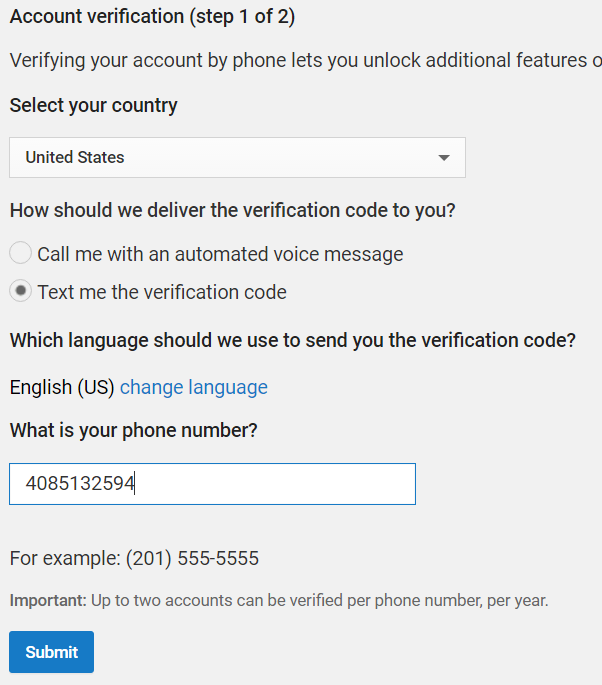Select the automated voice call radio button
This screenshot has width=602, height=685.
pos(20,253)
